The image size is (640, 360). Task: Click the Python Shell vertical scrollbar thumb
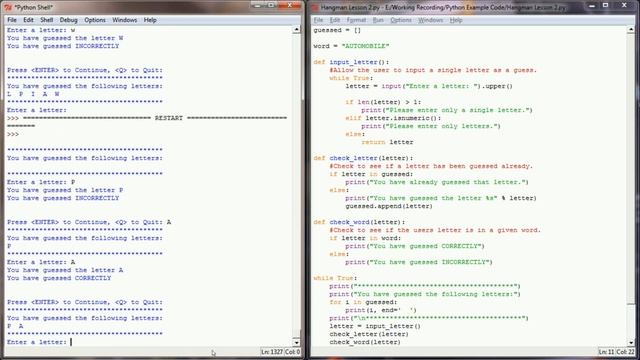click(x=297, y=333)
